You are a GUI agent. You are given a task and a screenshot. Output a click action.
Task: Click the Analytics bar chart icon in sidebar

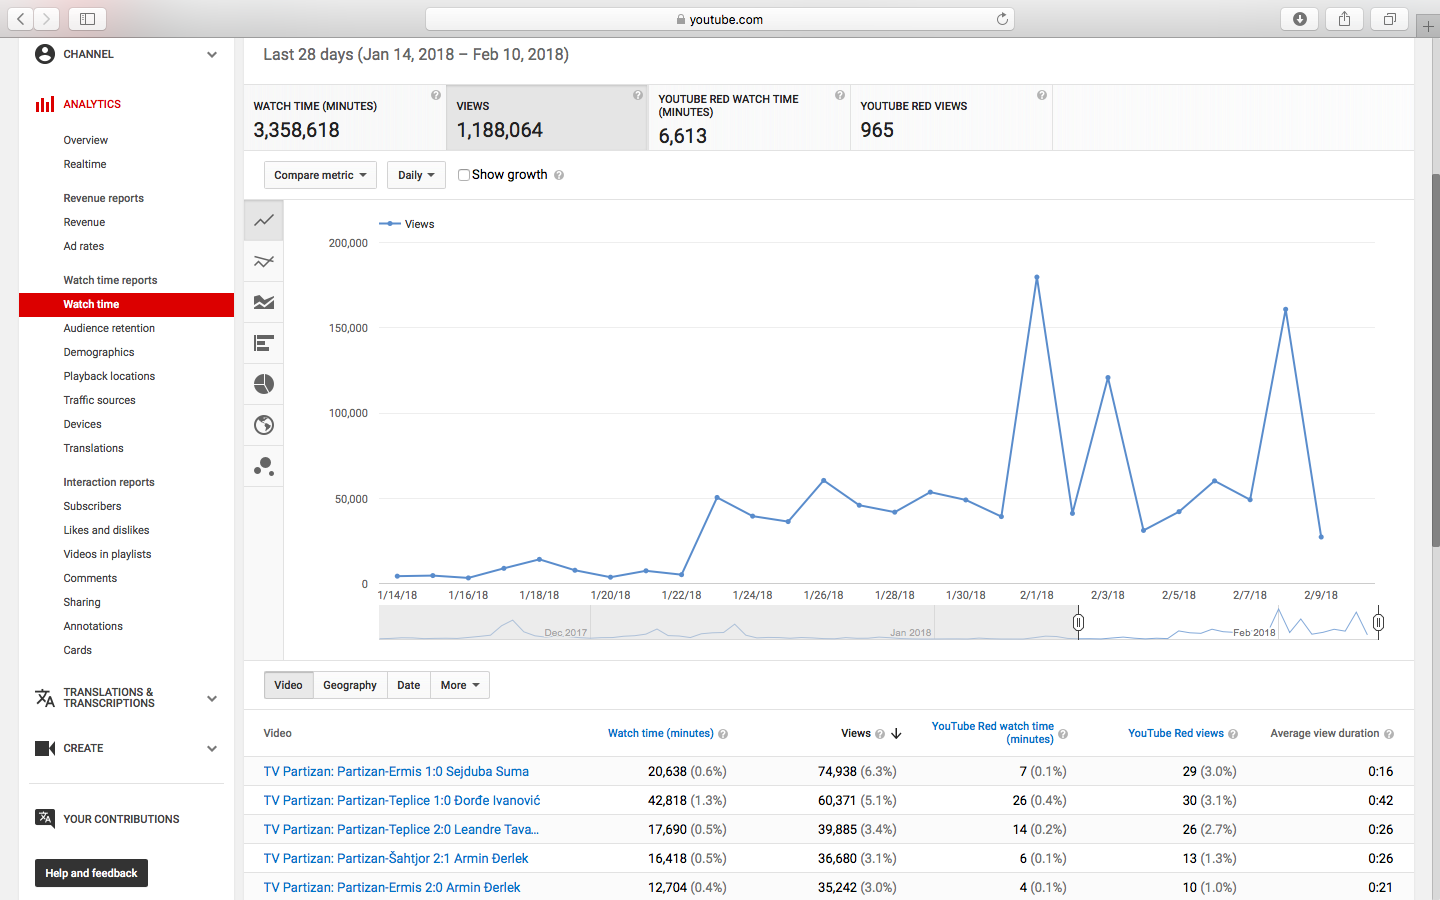click(45, 104)
